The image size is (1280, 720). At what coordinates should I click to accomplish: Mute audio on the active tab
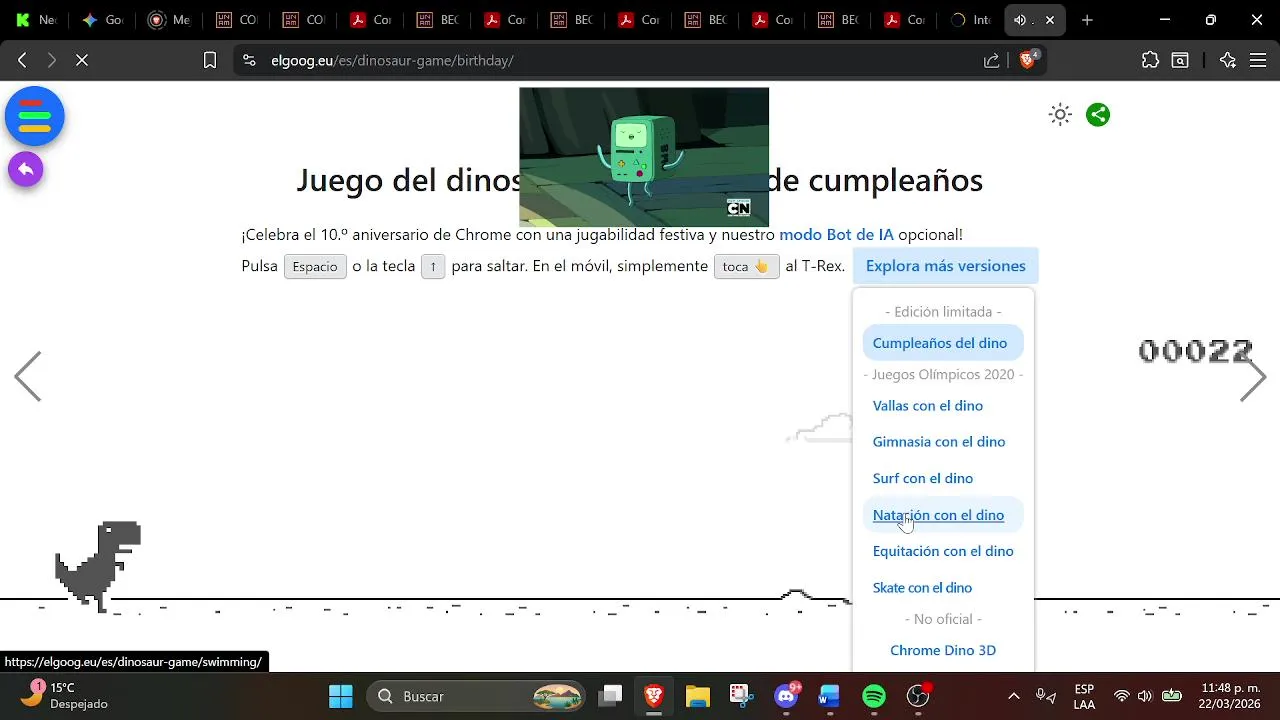click(1020, 20)
